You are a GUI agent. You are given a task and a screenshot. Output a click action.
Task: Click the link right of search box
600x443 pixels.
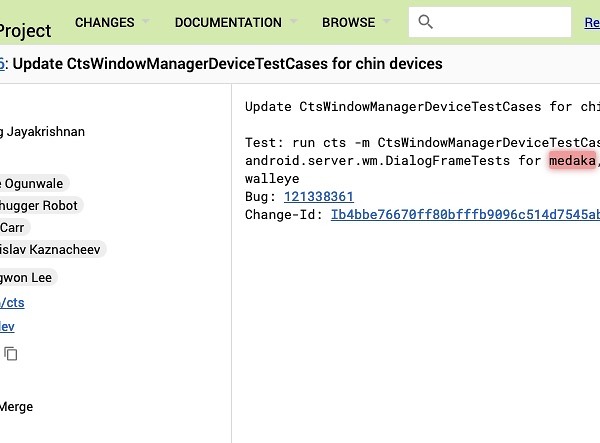tap(591, 22)
